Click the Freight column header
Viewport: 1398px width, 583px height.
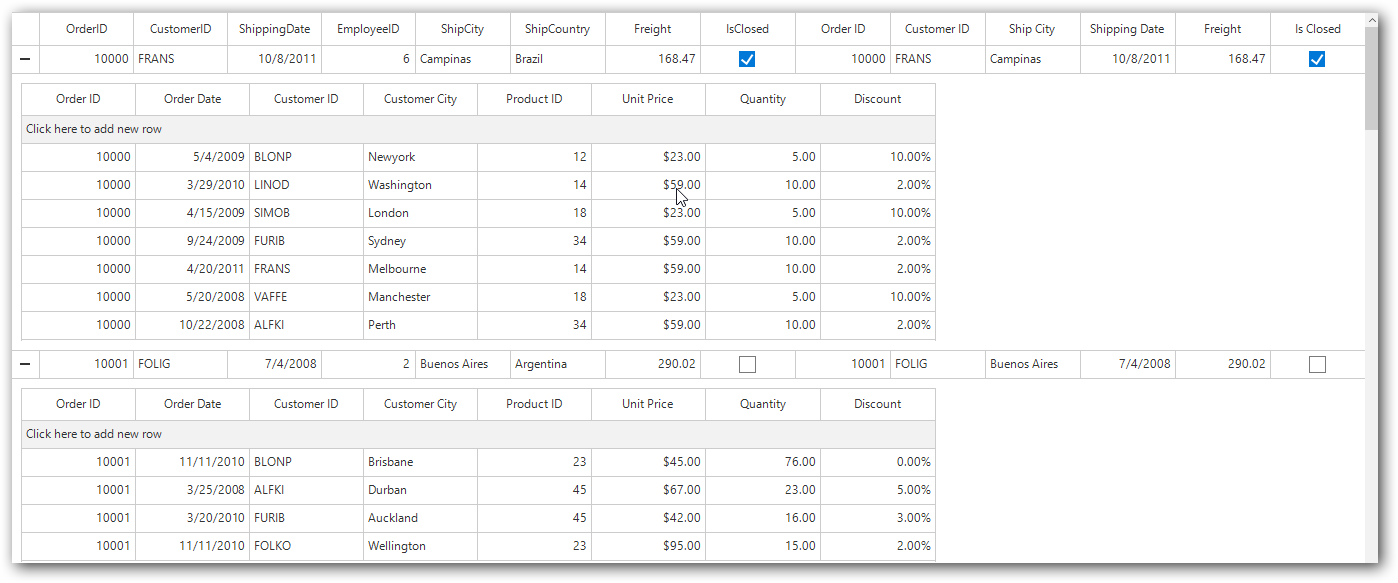(x=652, y=28)
